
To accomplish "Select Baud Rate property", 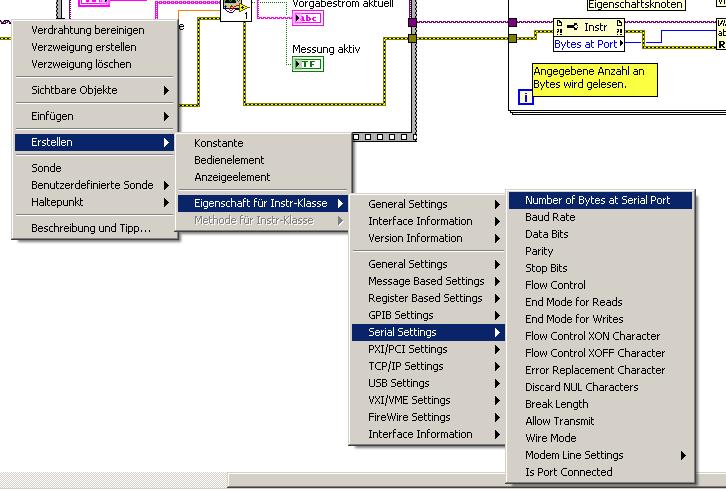I will [601, 217].
